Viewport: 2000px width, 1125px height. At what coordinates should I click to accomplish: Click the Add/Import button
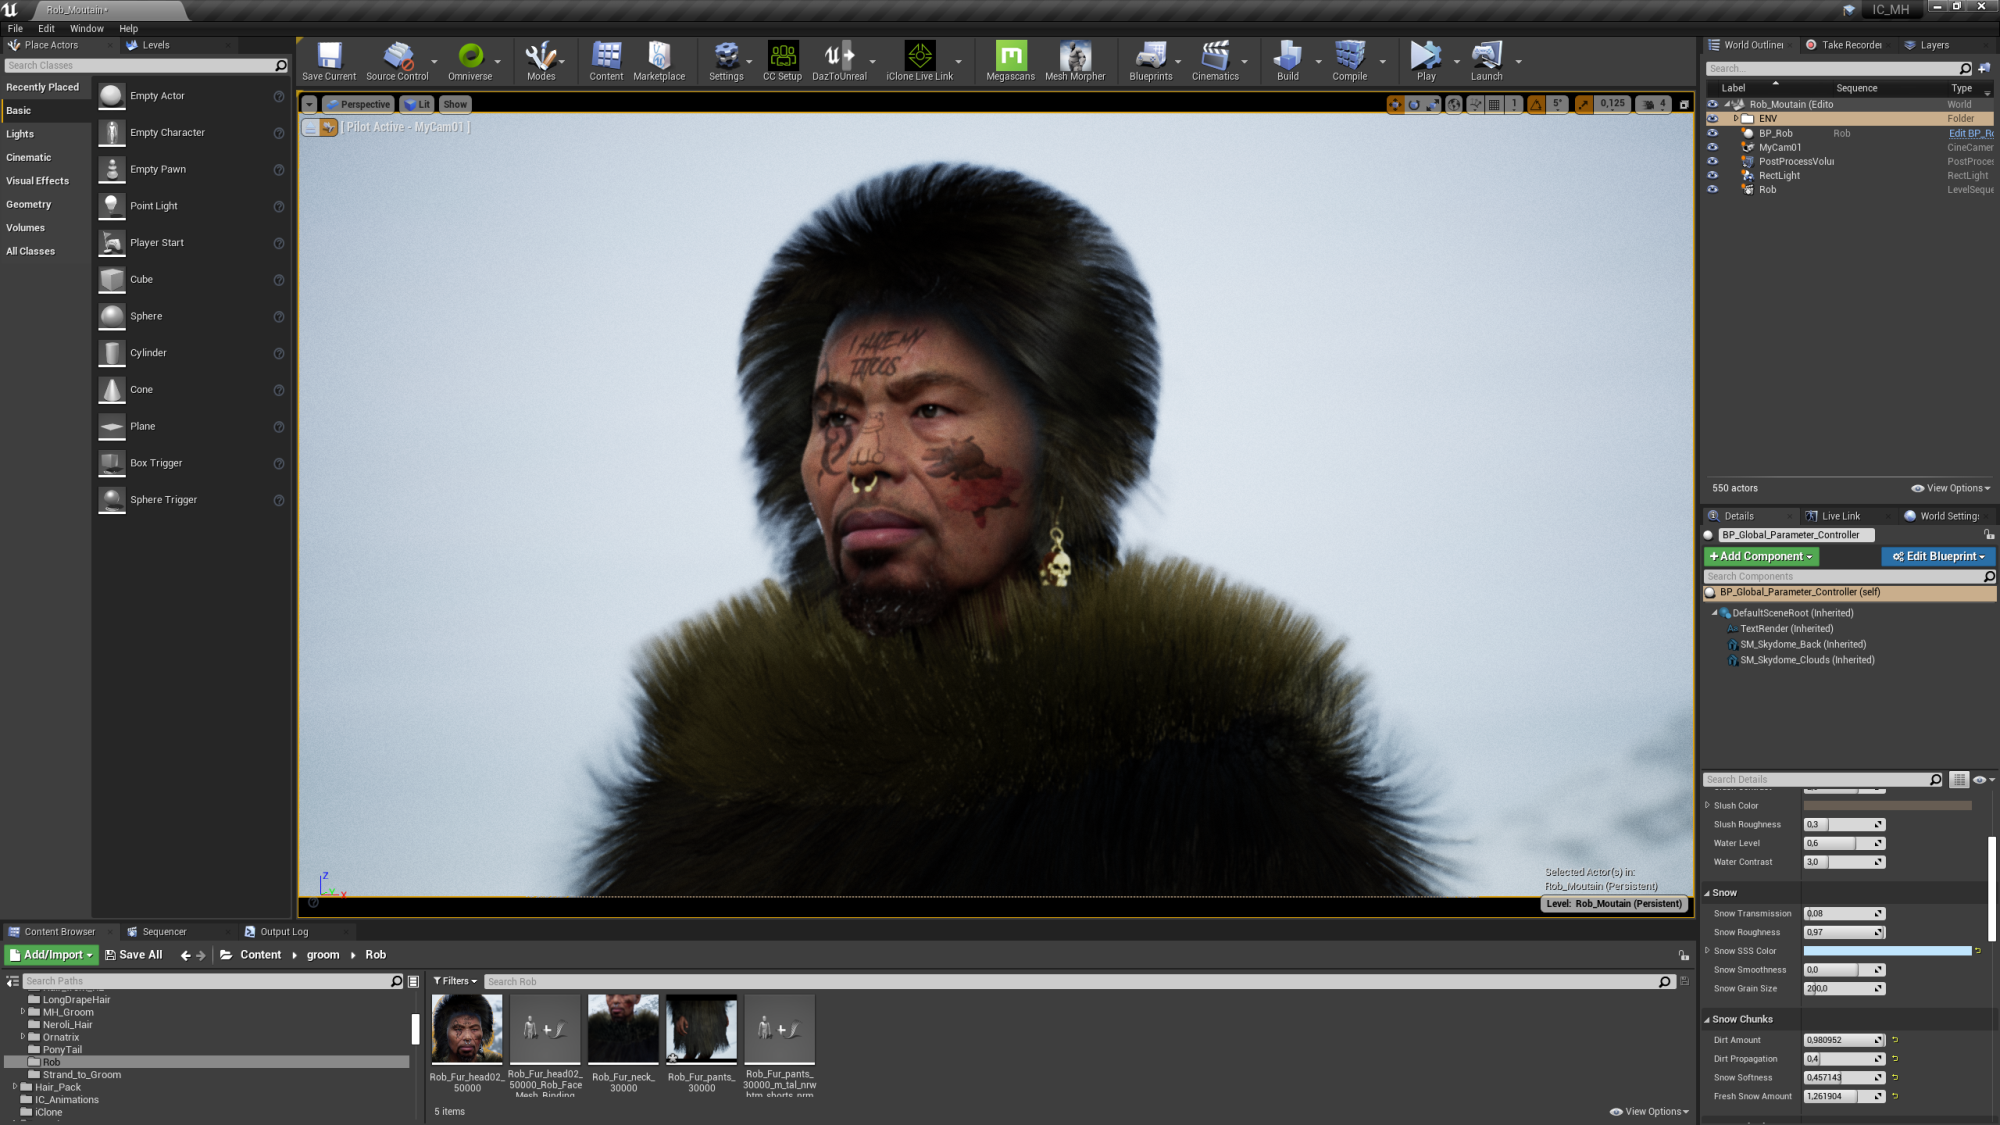tap(52, 955)
